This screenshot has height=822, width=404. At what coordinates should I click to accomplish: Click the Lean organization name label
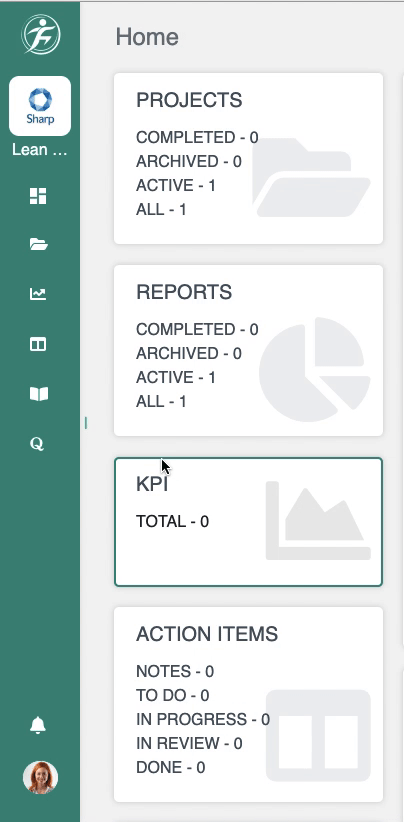pos(40,150)
